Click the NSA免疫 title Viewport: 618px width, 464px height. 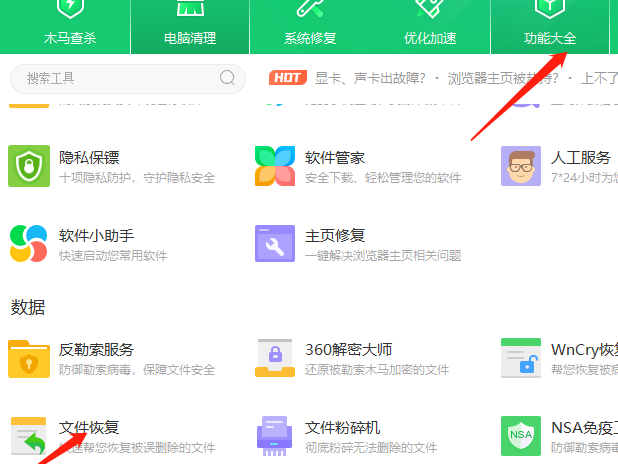[x=584, y=428]
